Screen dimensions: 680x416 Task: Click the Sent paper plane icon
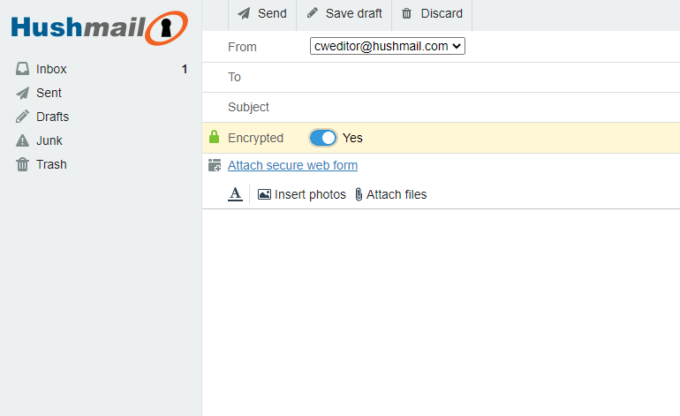pos(22,93)
